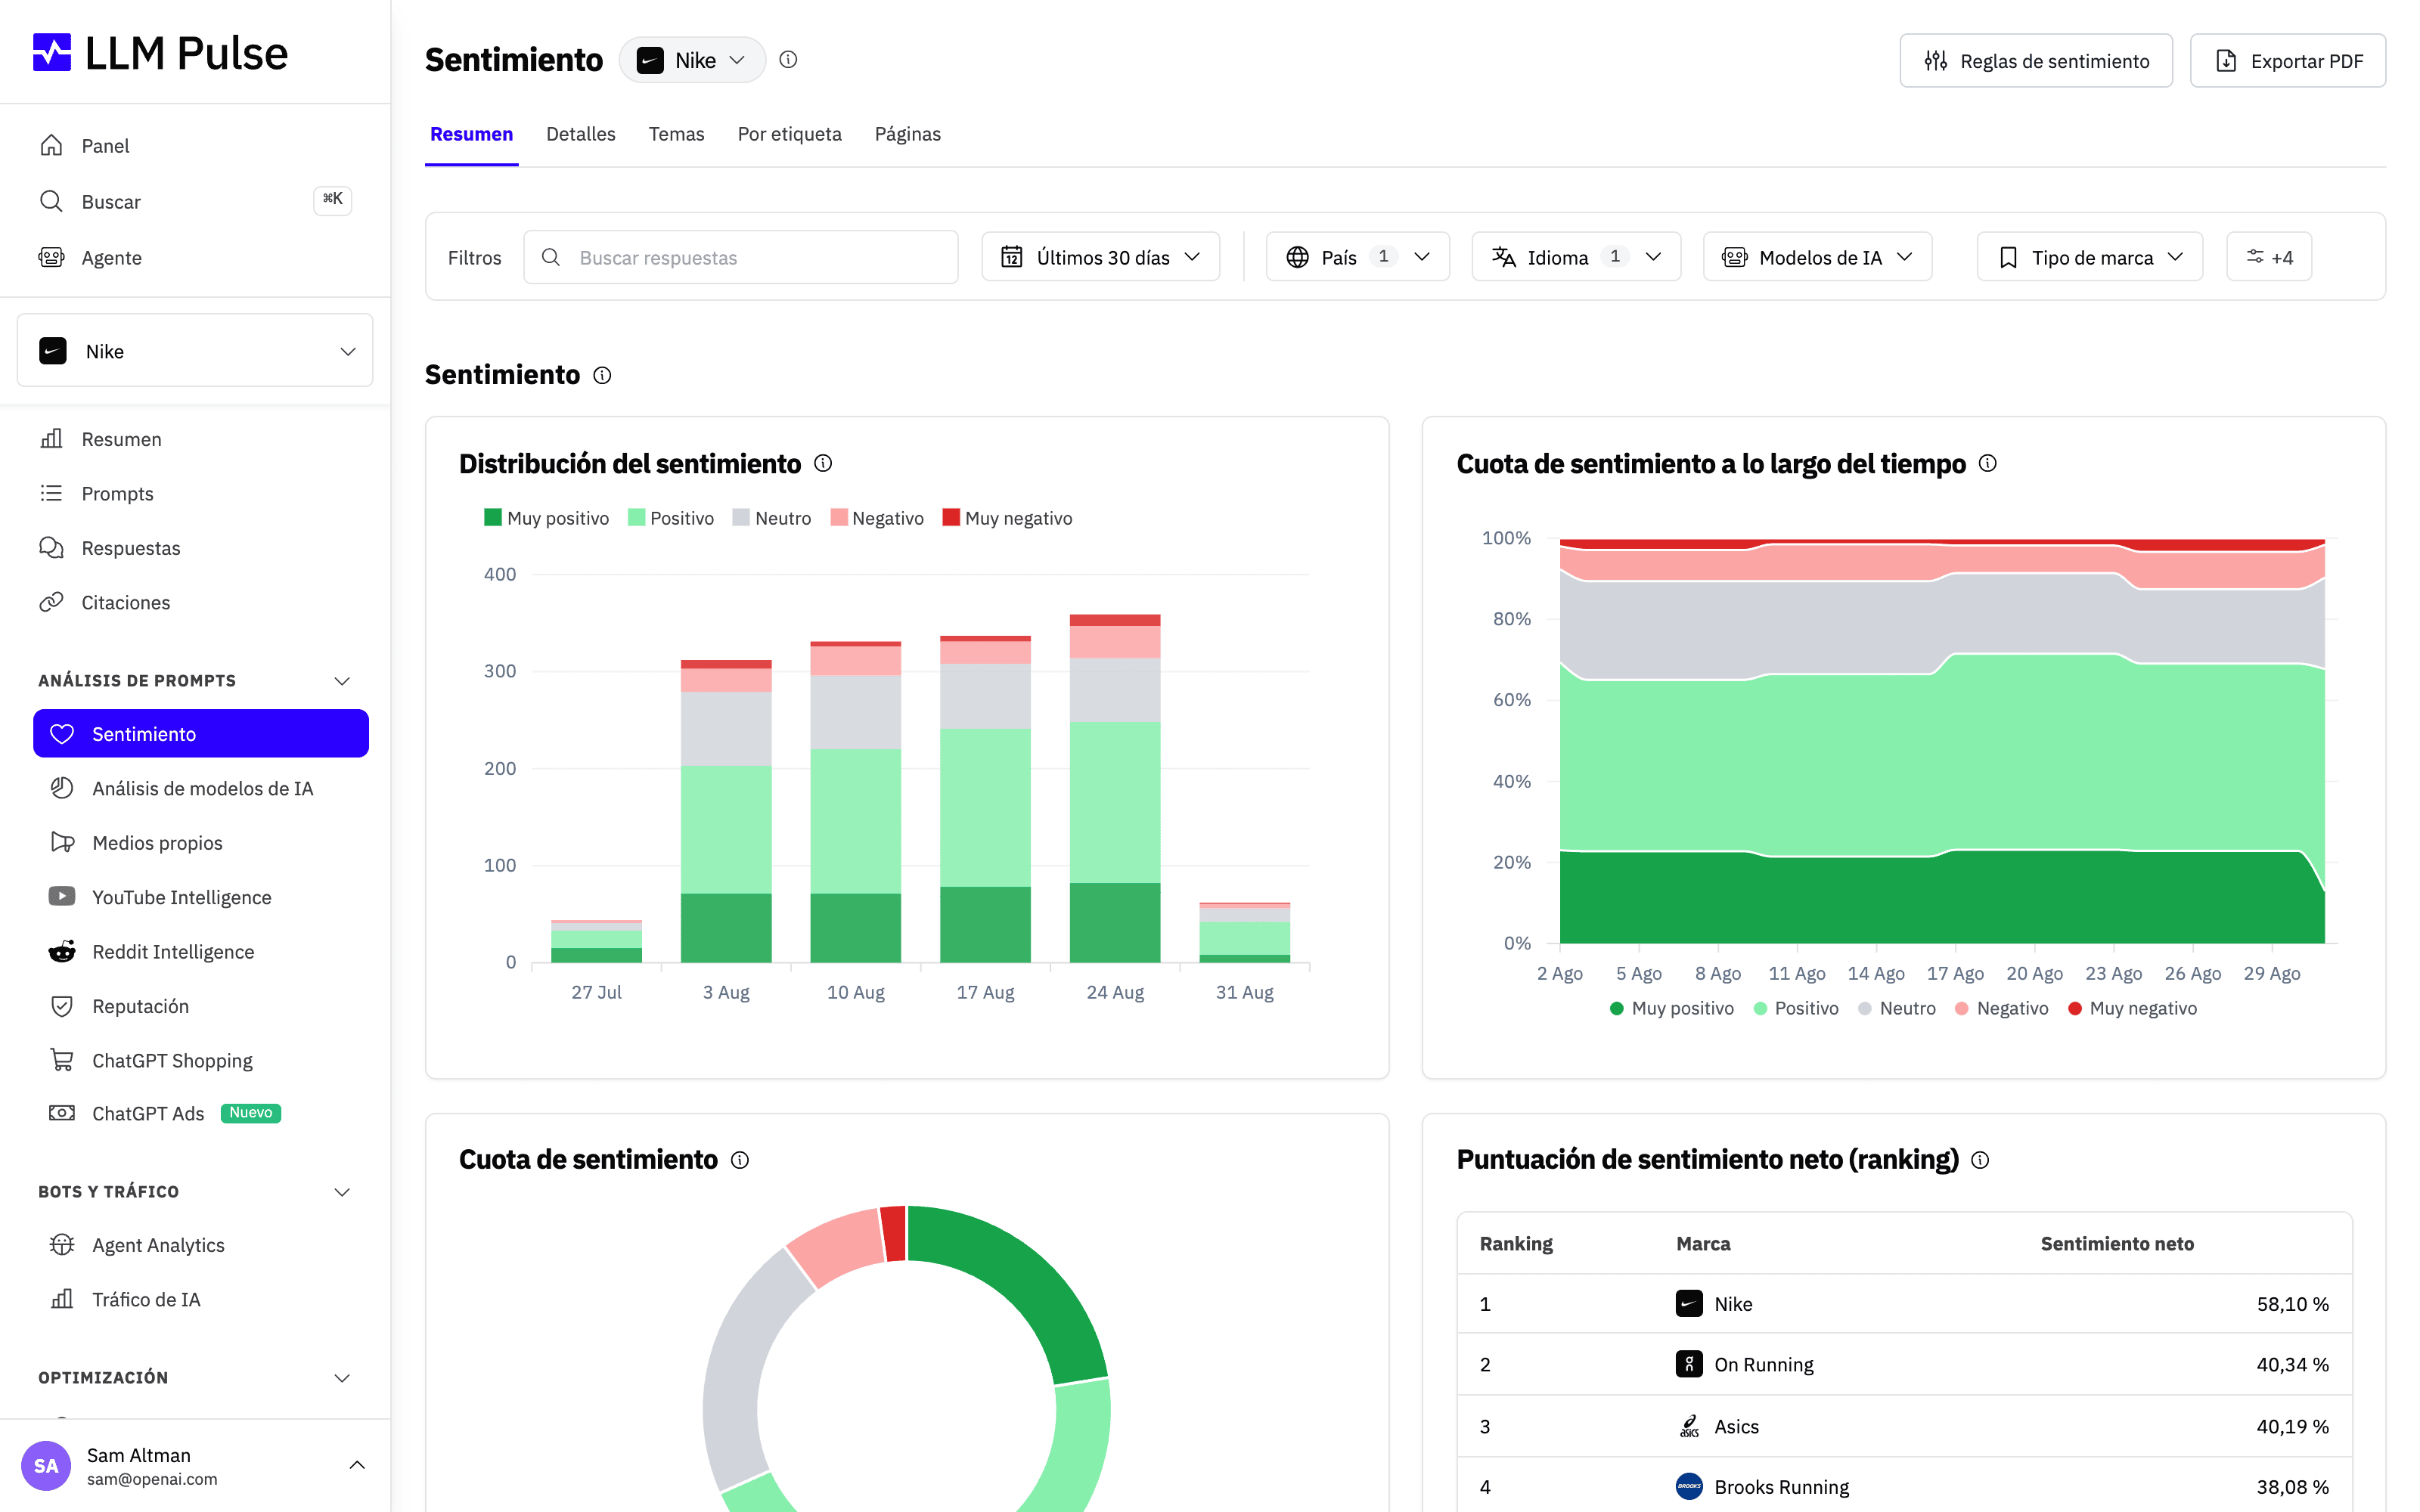Open Idioma filter dropdown
This screenshot has width=2420, height=1512.
tap(1576, 257)
